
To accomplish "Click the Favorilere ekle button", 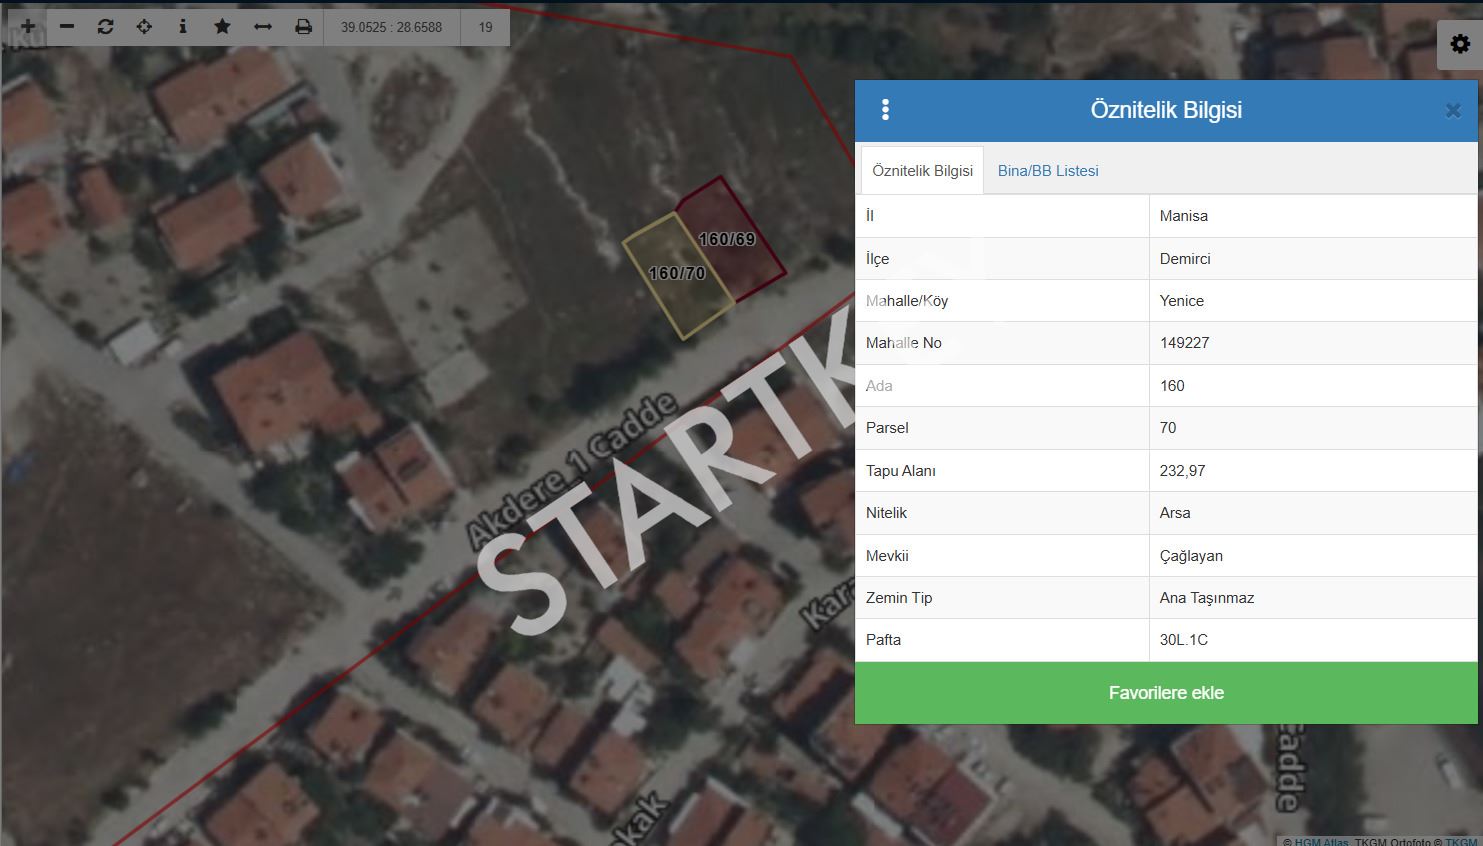I will click(x=1166, y=693).
